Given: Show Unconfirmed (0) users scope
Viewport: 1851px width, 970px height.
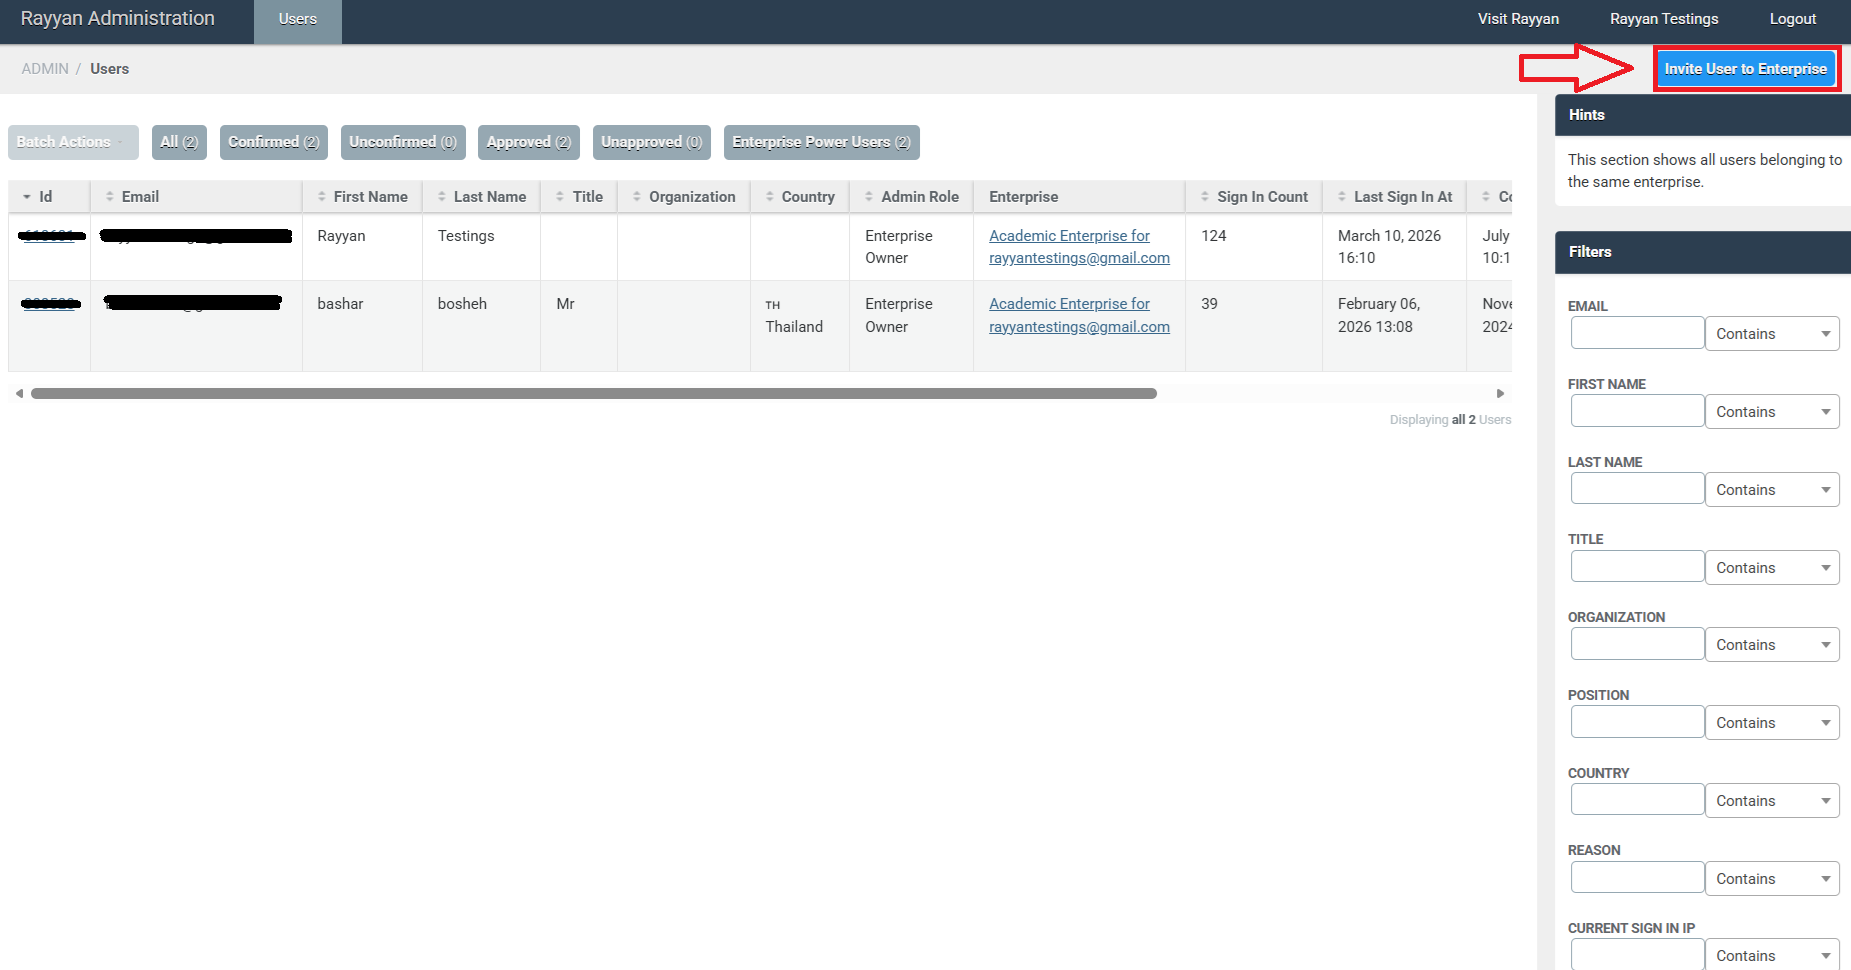Looking at the screenshot, I should tap(402, 142).
